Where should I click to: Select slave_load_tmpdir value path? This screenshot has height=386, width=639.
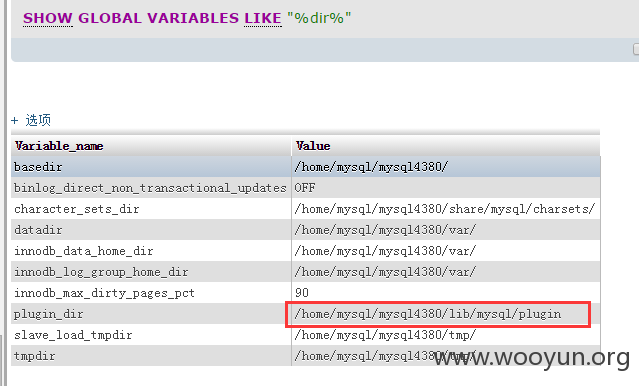(385, 335)
